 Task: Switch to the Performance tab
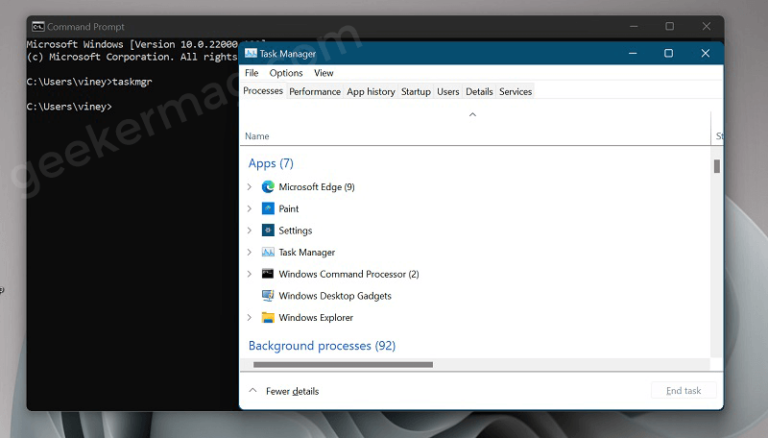pyautogui.click(x=315, y=92)
